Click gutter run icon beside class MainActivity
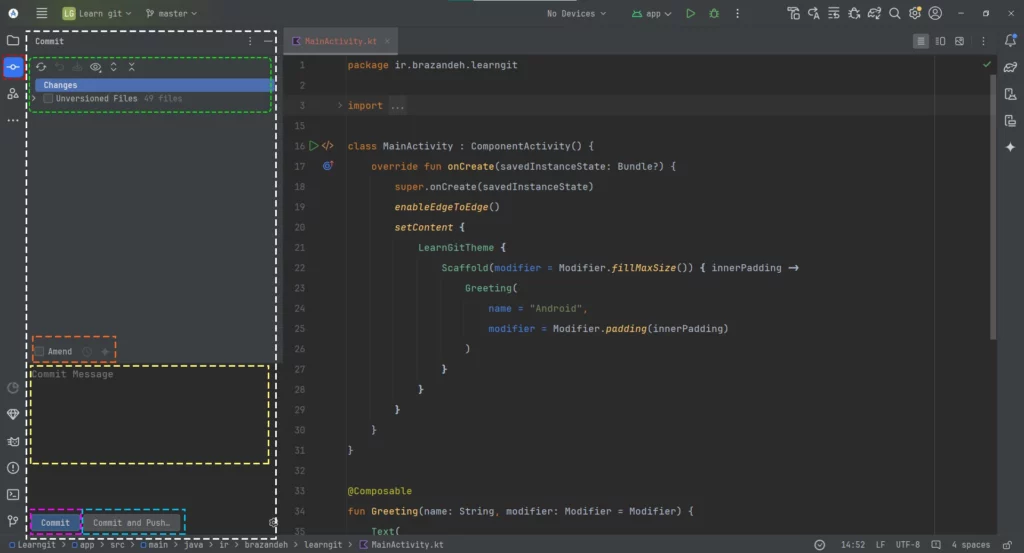 (313, 146)
